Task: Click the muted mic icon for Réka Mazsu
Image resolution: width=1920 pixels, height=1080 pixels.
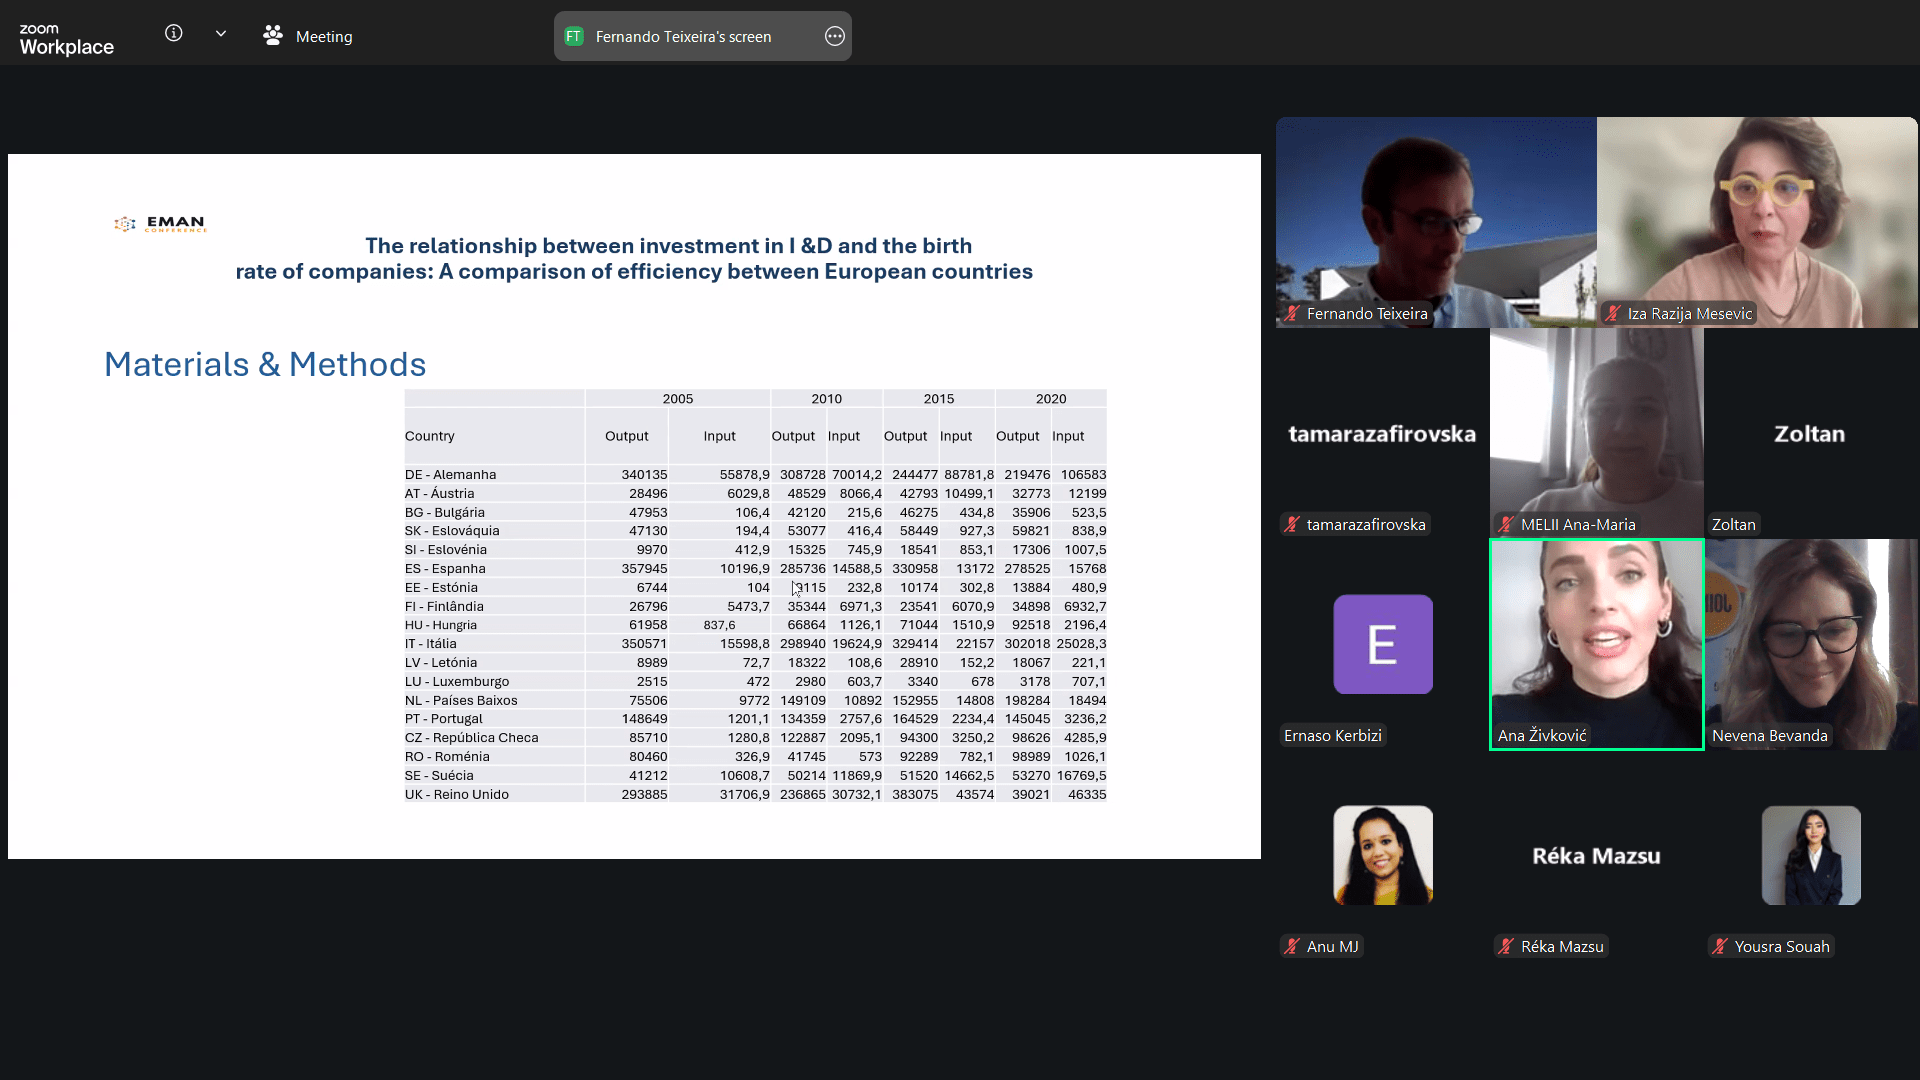Action: (x=1507, y=947)
